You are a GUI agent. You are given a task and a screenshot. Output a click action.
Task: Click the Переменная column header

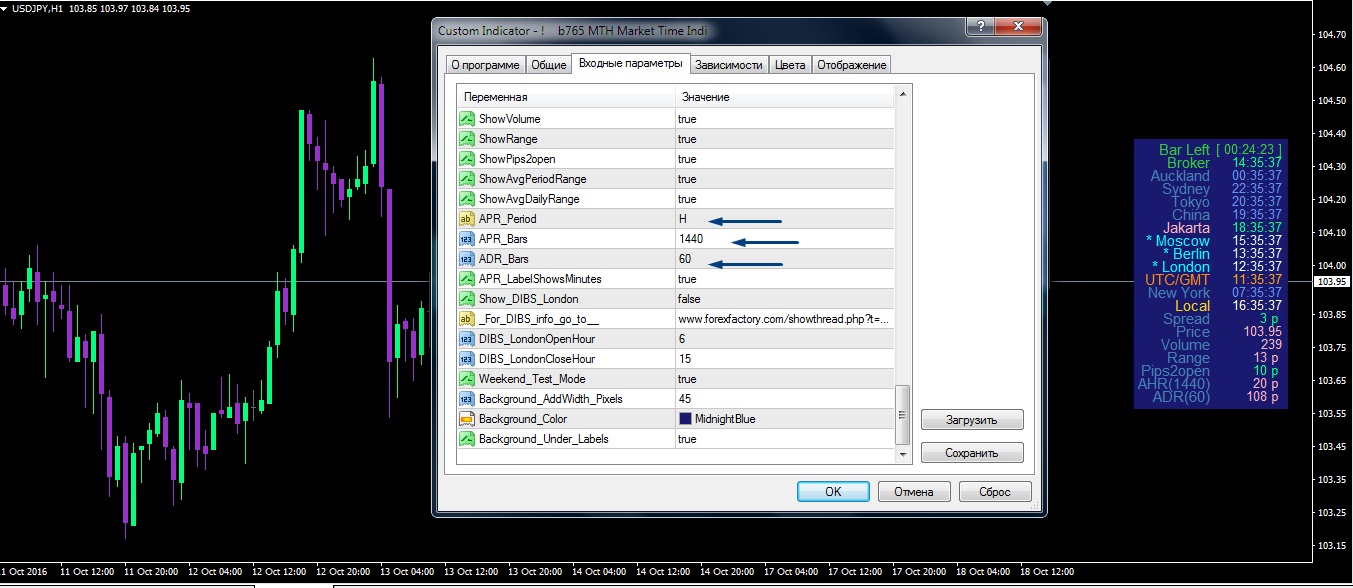coord(566,97)
